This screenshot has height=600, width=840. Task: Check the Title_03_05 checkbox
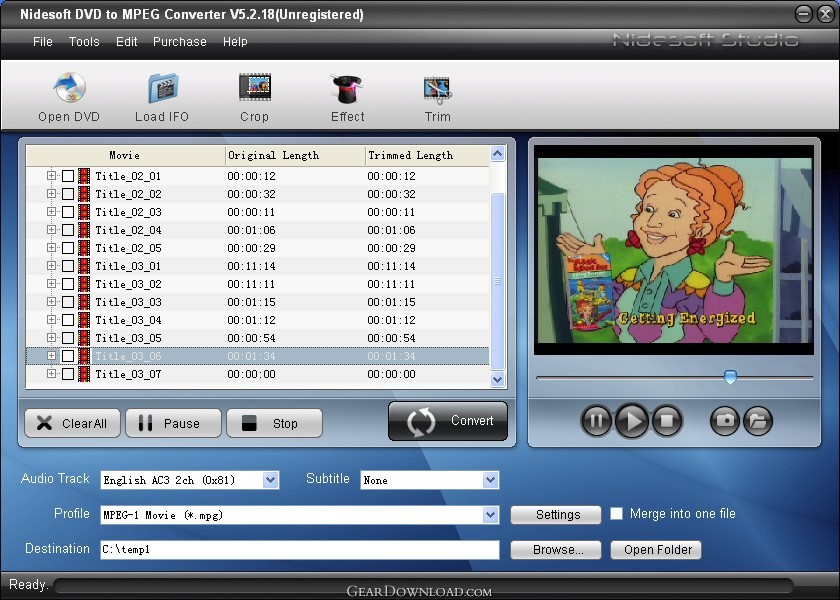coord(68,338)
